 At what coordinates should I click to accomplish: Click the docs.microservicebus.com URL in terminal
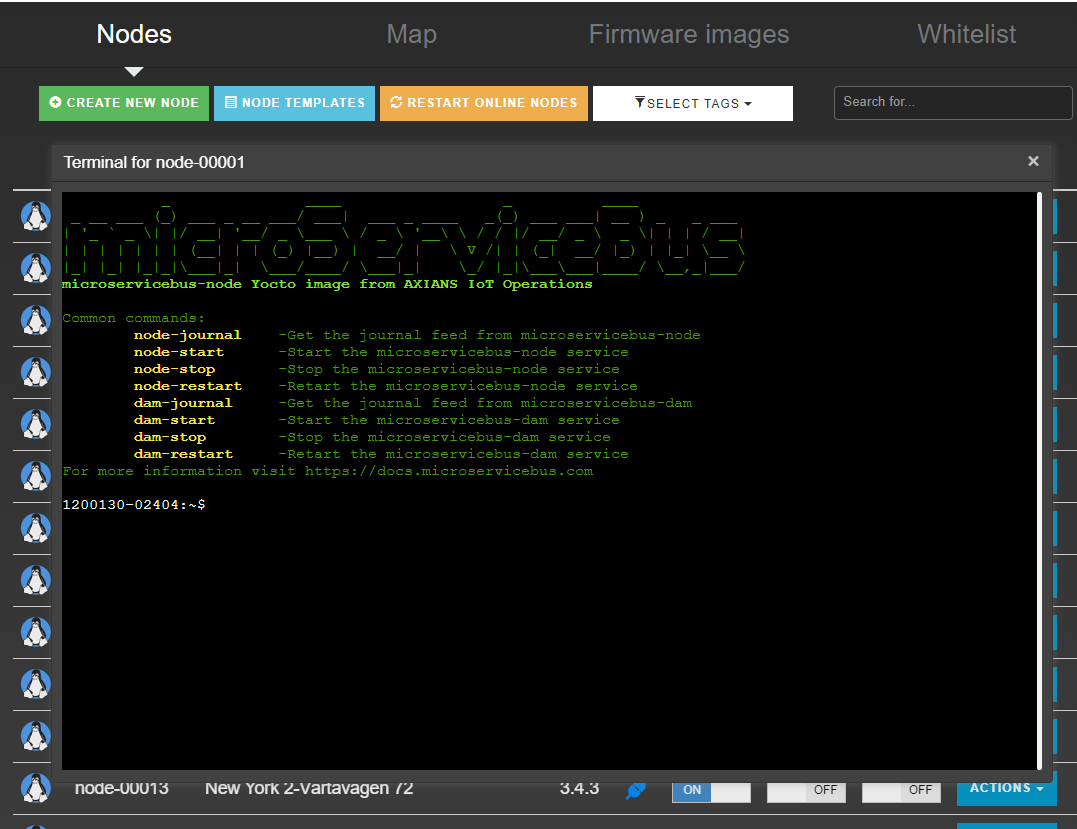tap(449, 471)
